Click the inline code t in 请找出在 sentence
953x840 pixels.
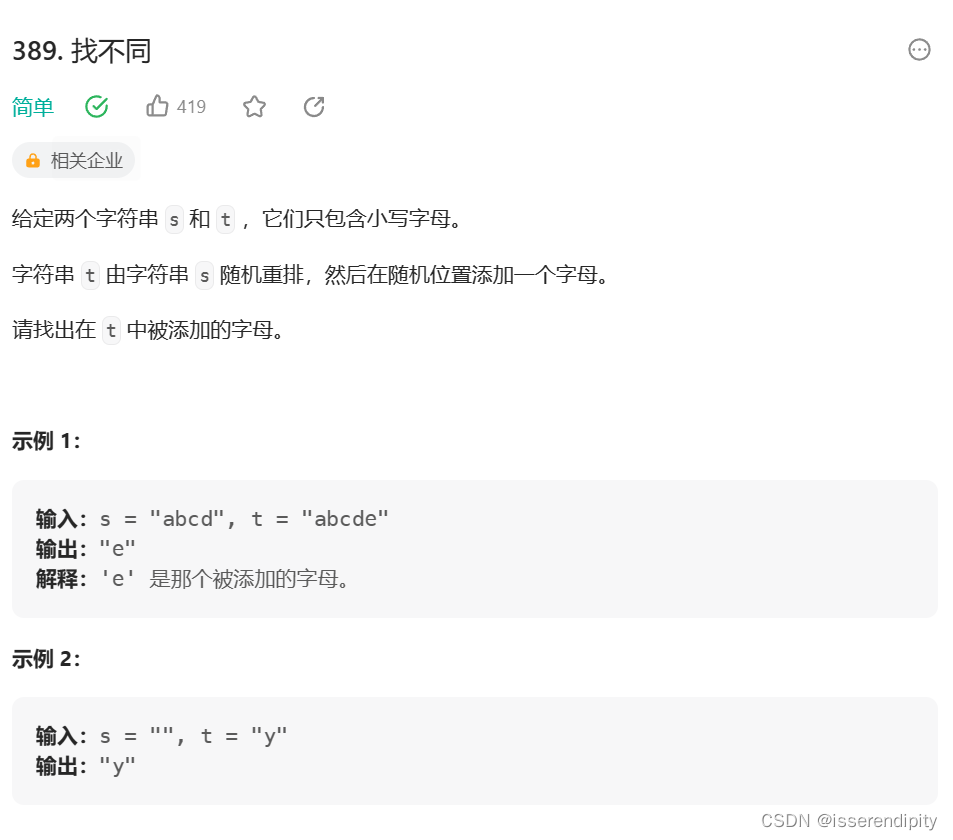pyautogui.click(x=111, y=331)
